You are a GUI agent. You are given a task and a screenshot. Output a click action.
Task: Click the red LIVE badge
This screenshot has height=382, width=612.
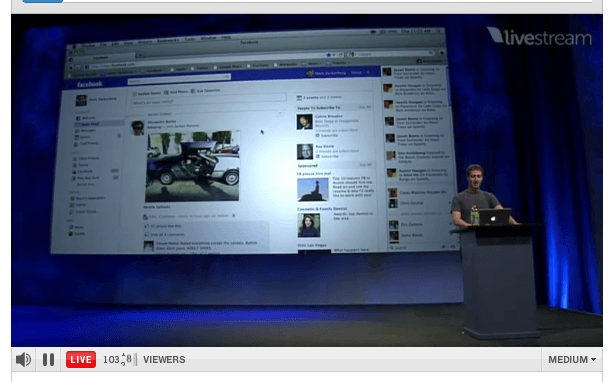[x=81, y=359]
